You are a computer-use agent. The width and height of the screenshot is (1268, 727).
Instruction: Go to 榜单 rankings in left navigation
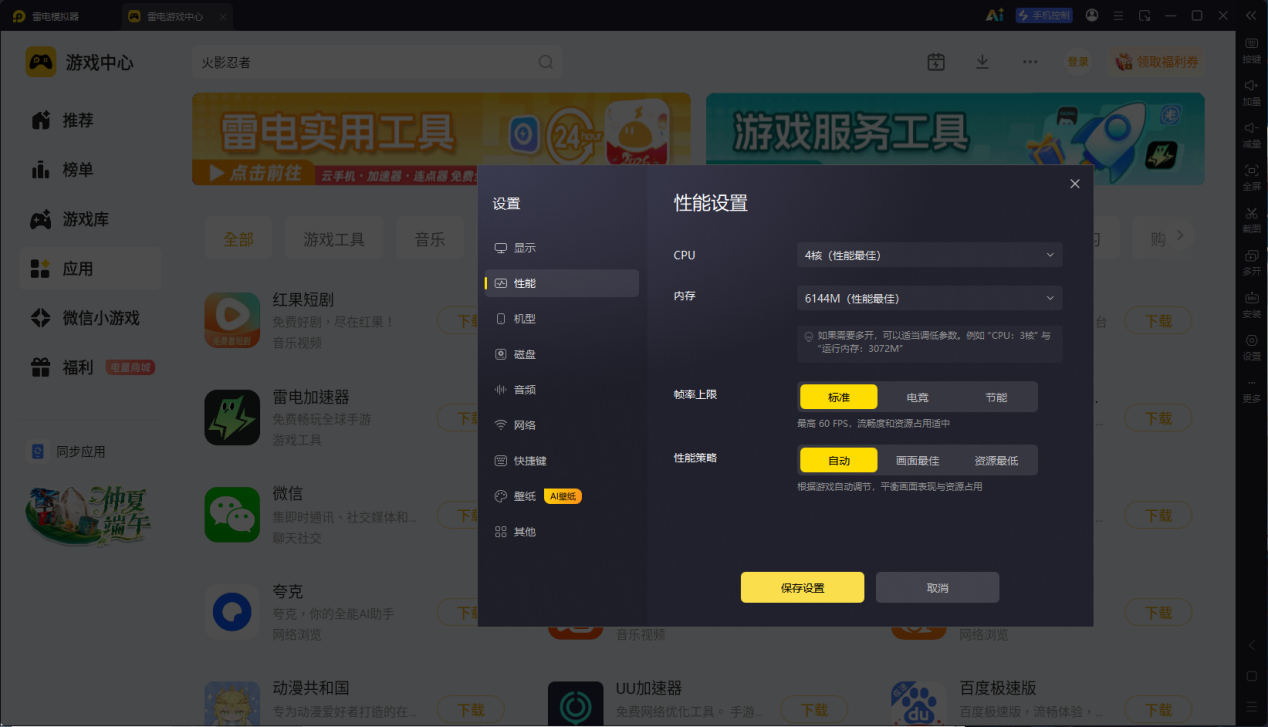pos(90,170)
